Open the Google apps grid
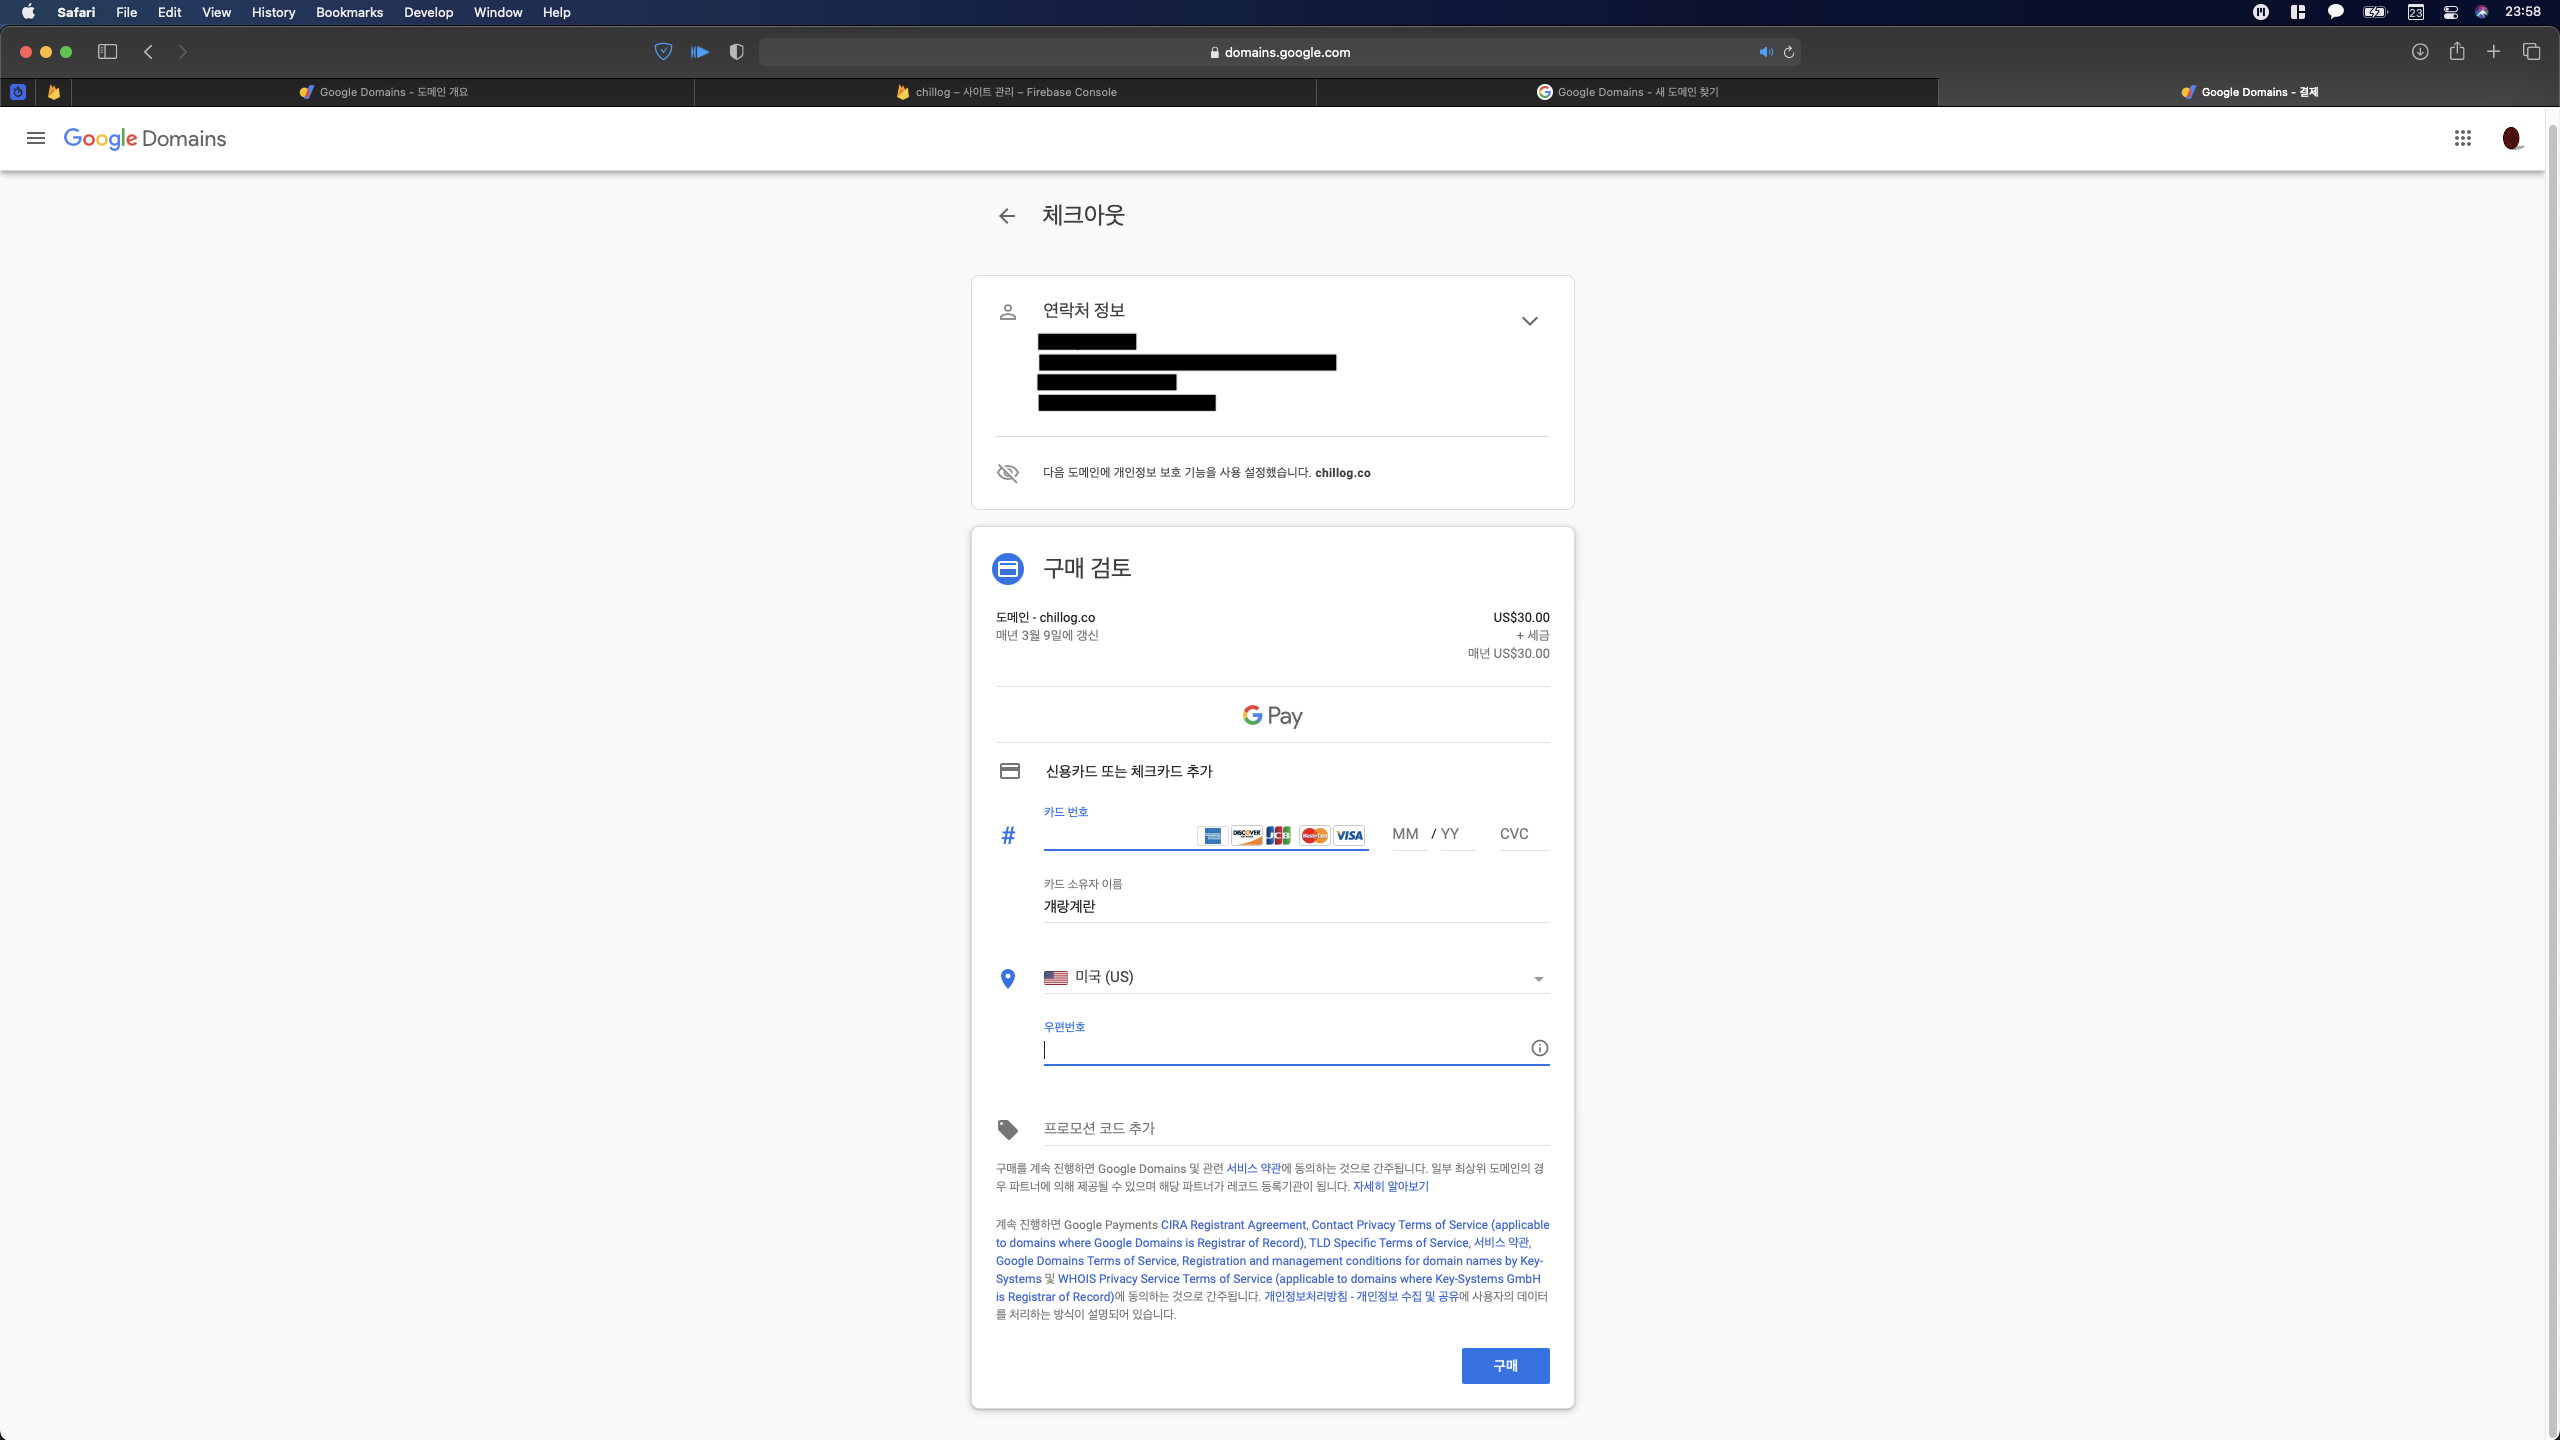2560x1440 pixels. (2462, 138)
